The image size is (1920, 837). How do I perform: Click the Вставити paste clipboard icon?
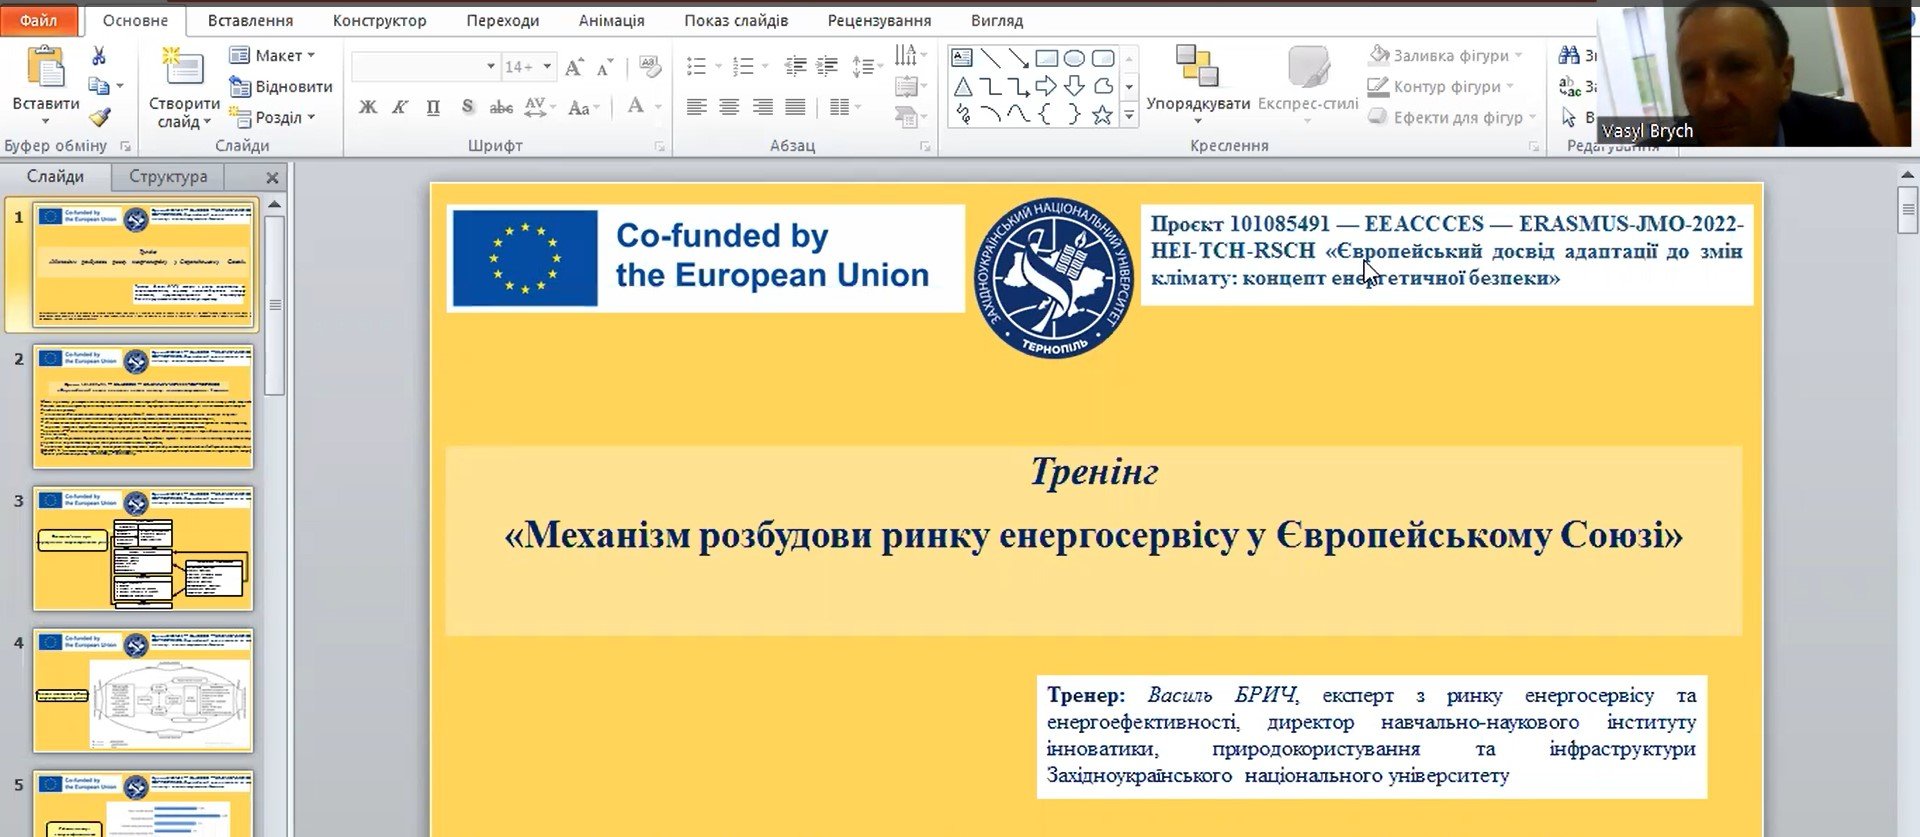point(46,68)
